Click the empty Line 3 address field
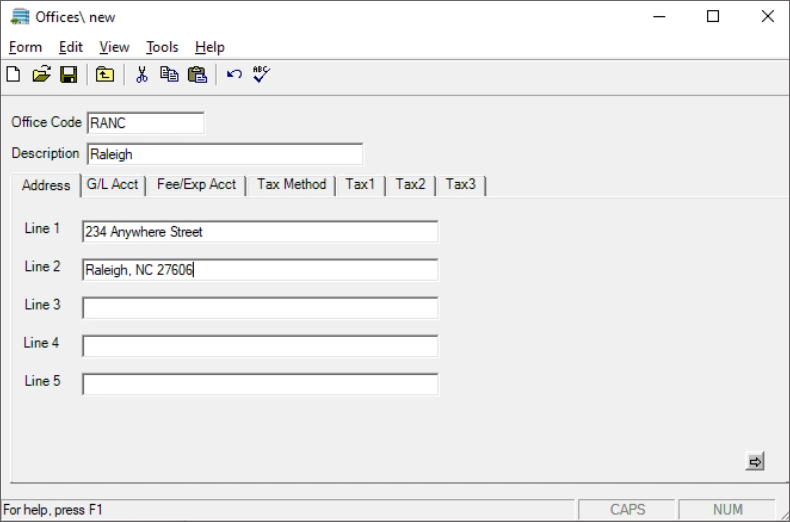The image size is (790, 522). click(260, 308)
